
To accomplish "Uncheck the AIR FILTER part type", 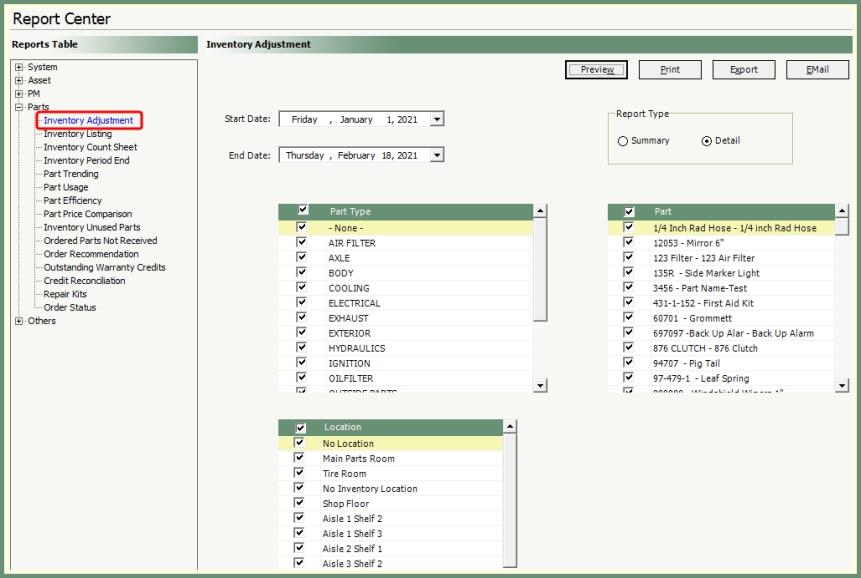I will (x=301, y=242).
